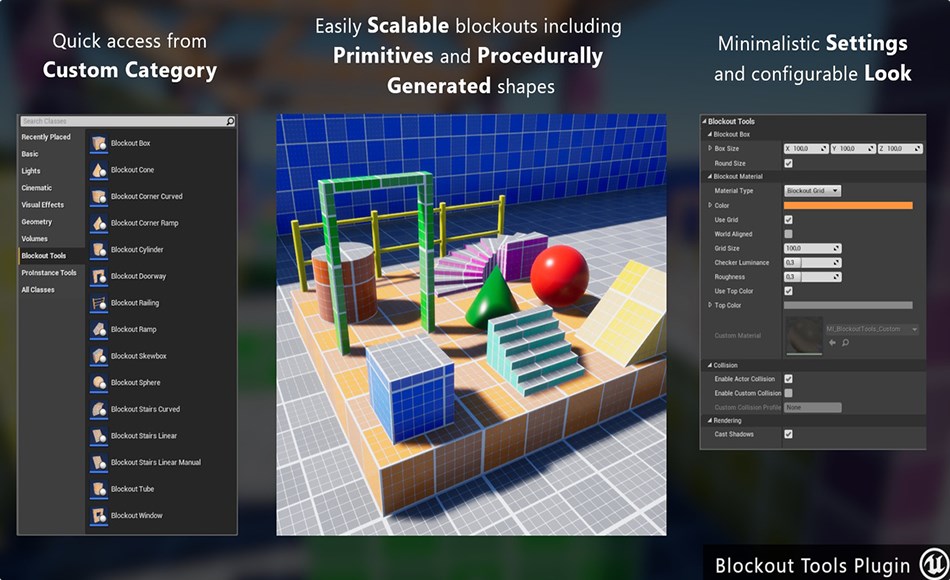Select the Blockout Doorway icon
The image size is (950, 580).
pos(100,276)
